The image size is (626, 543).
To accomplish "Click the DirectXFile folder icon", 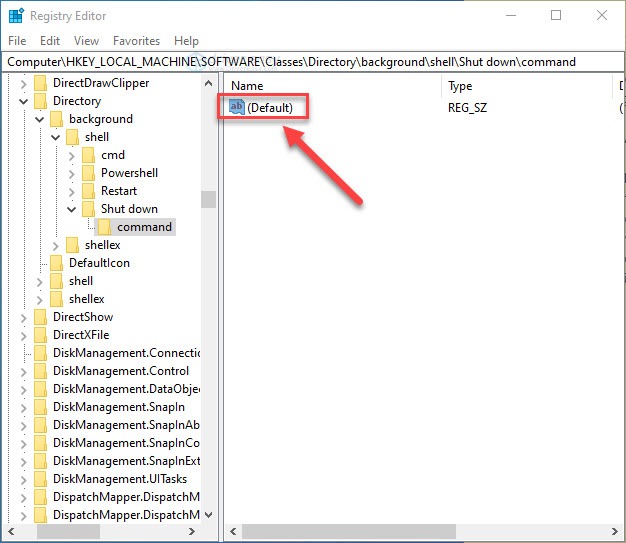I will pyautogui.click(x=41, y=335).
